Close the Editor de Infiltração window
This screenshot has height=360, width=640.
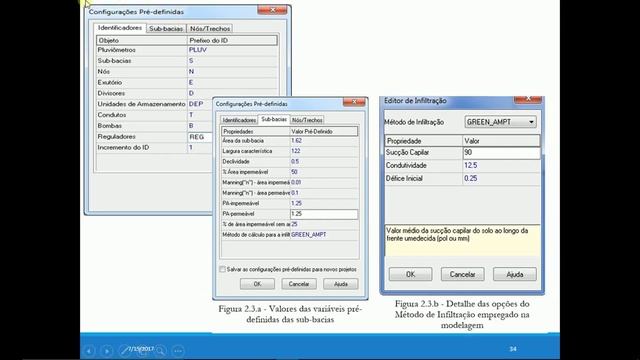(528, 99)
